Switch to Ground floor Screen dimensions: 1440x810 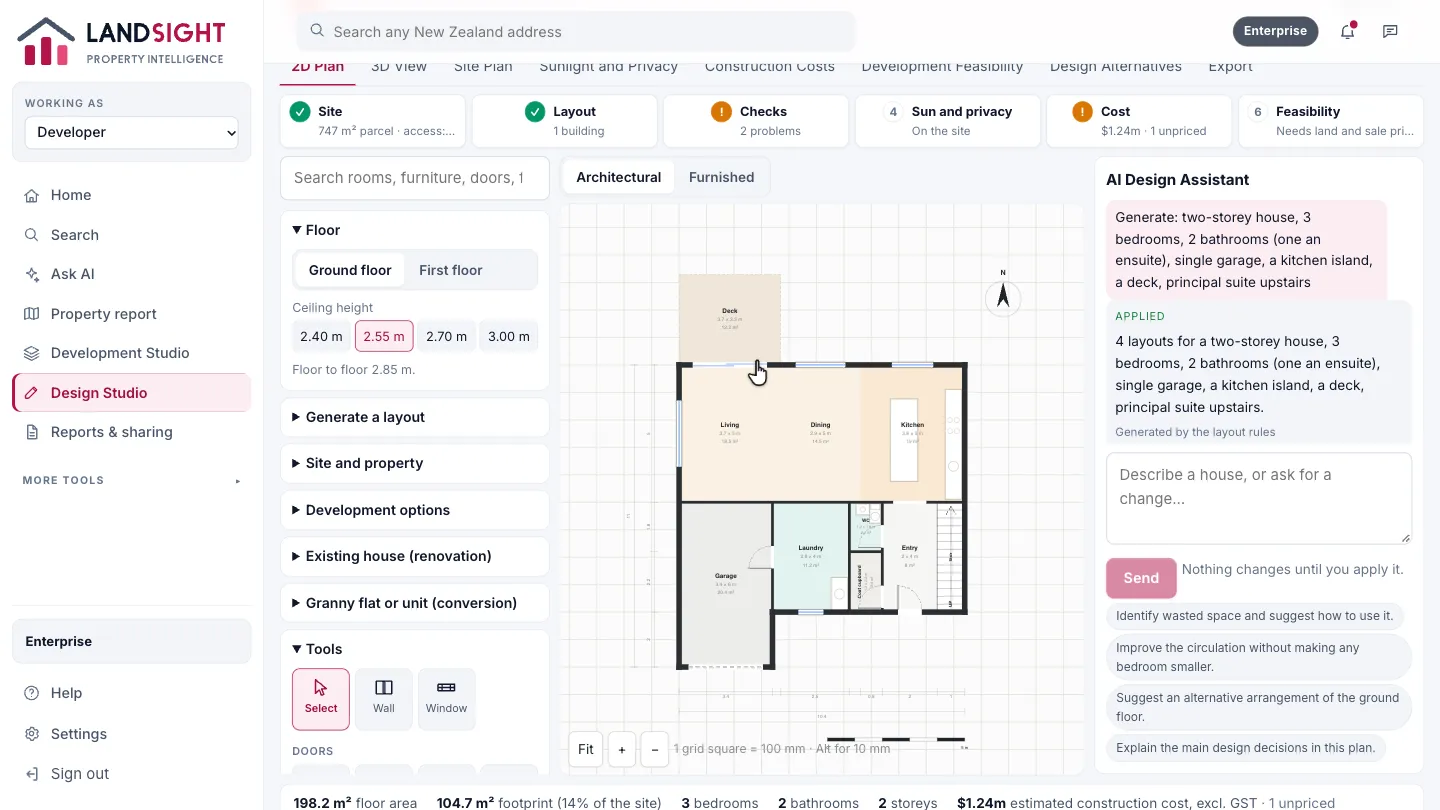click(x=350, y=270)
